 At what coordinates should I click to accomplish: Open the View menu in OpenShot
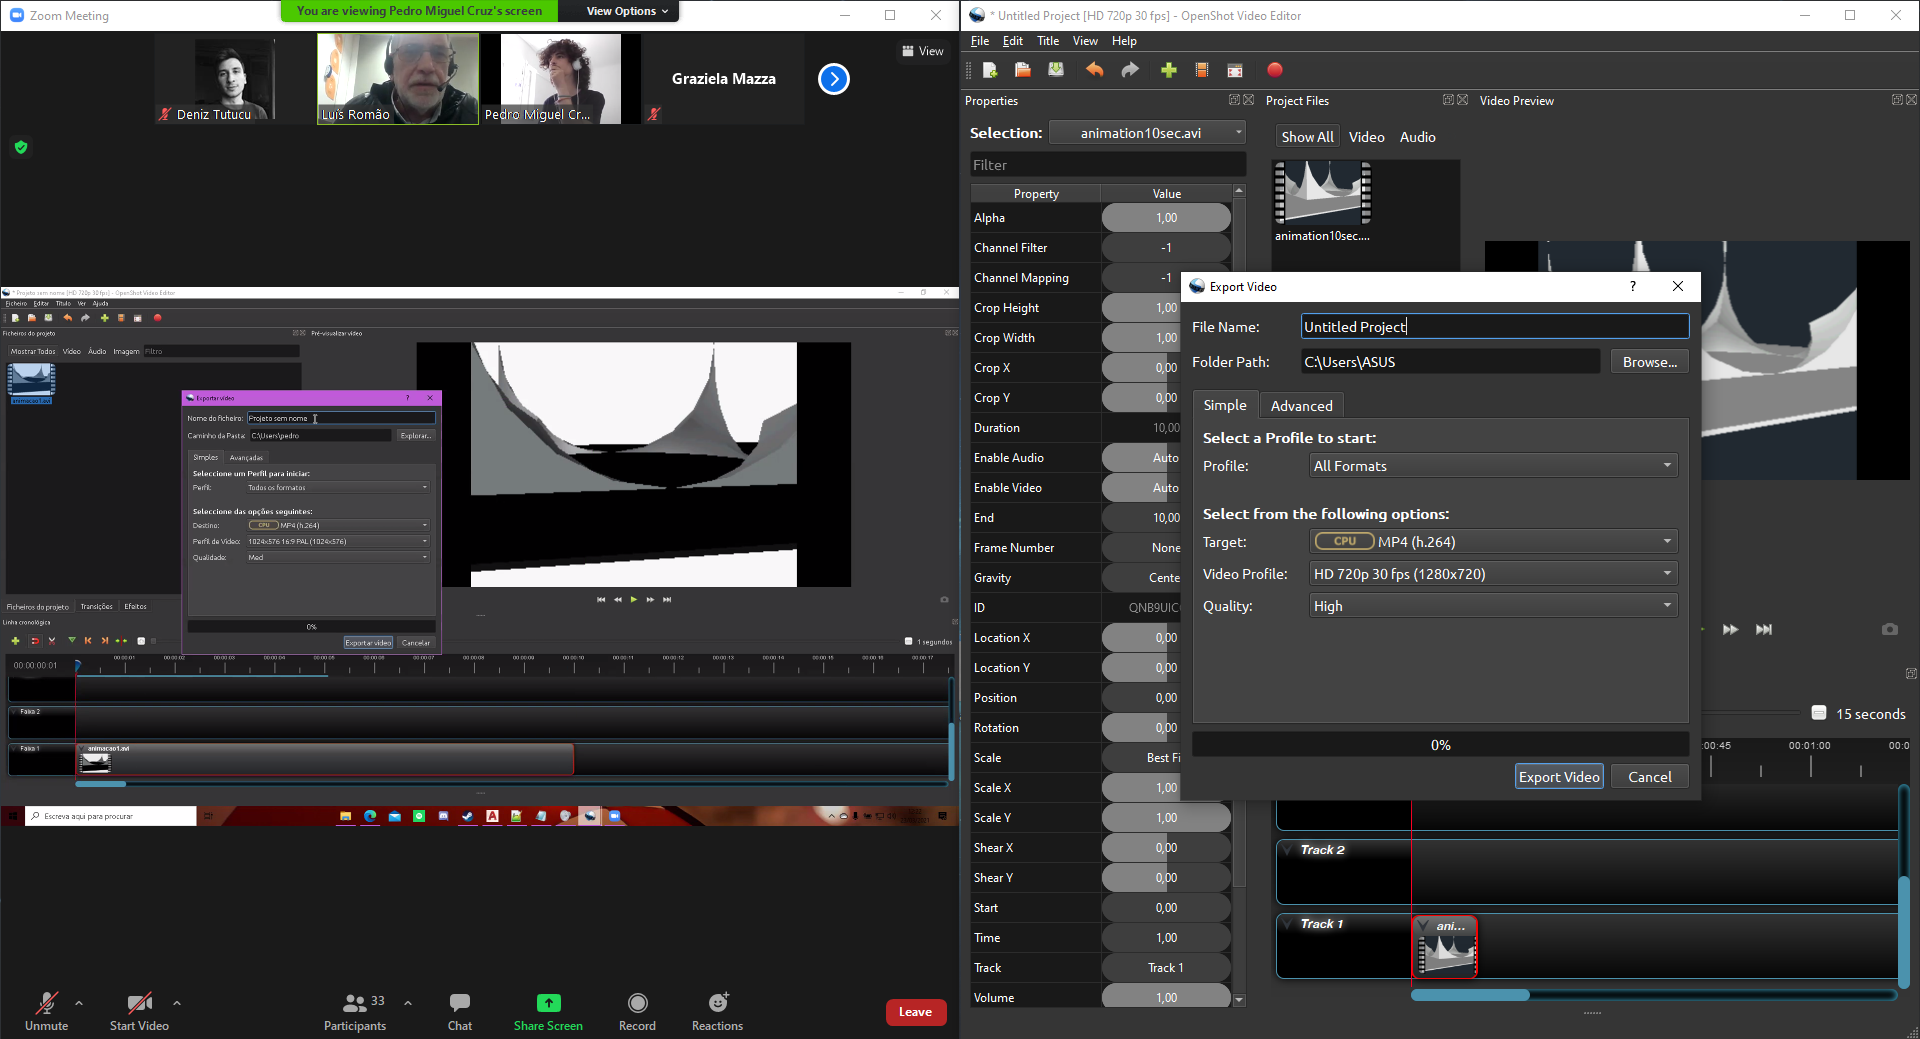tap(1085, 41)
